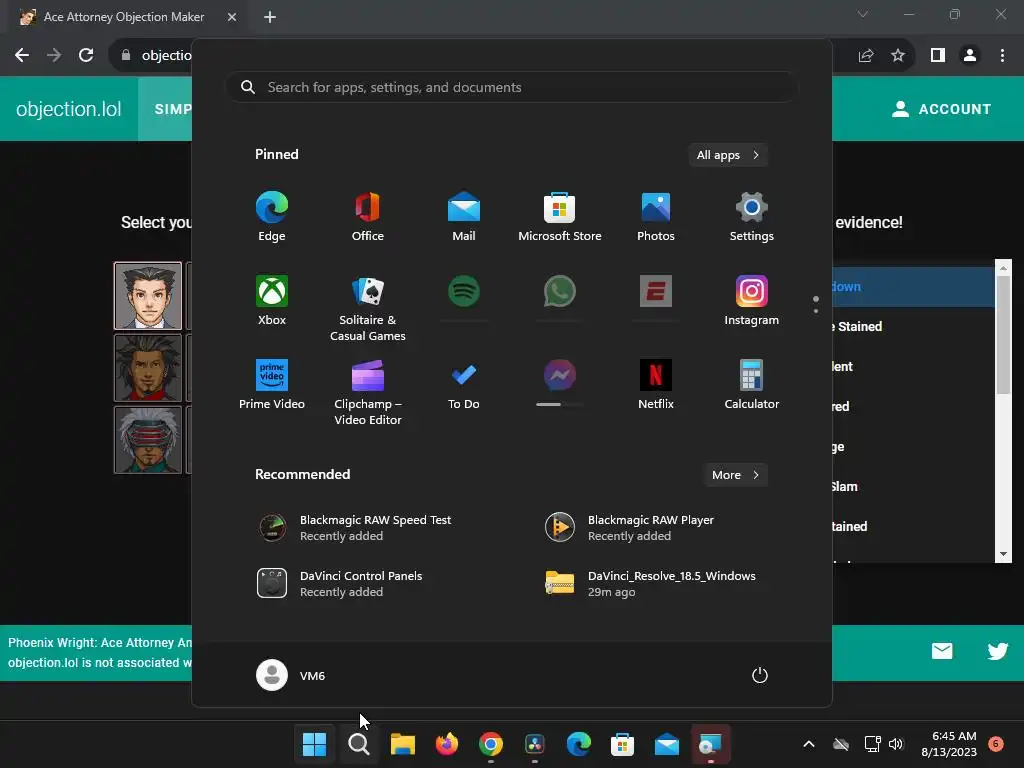Screen dimensions: 1024x768
Task: Open Instagram from the pinned apps
Action: (x=752, y=300)
